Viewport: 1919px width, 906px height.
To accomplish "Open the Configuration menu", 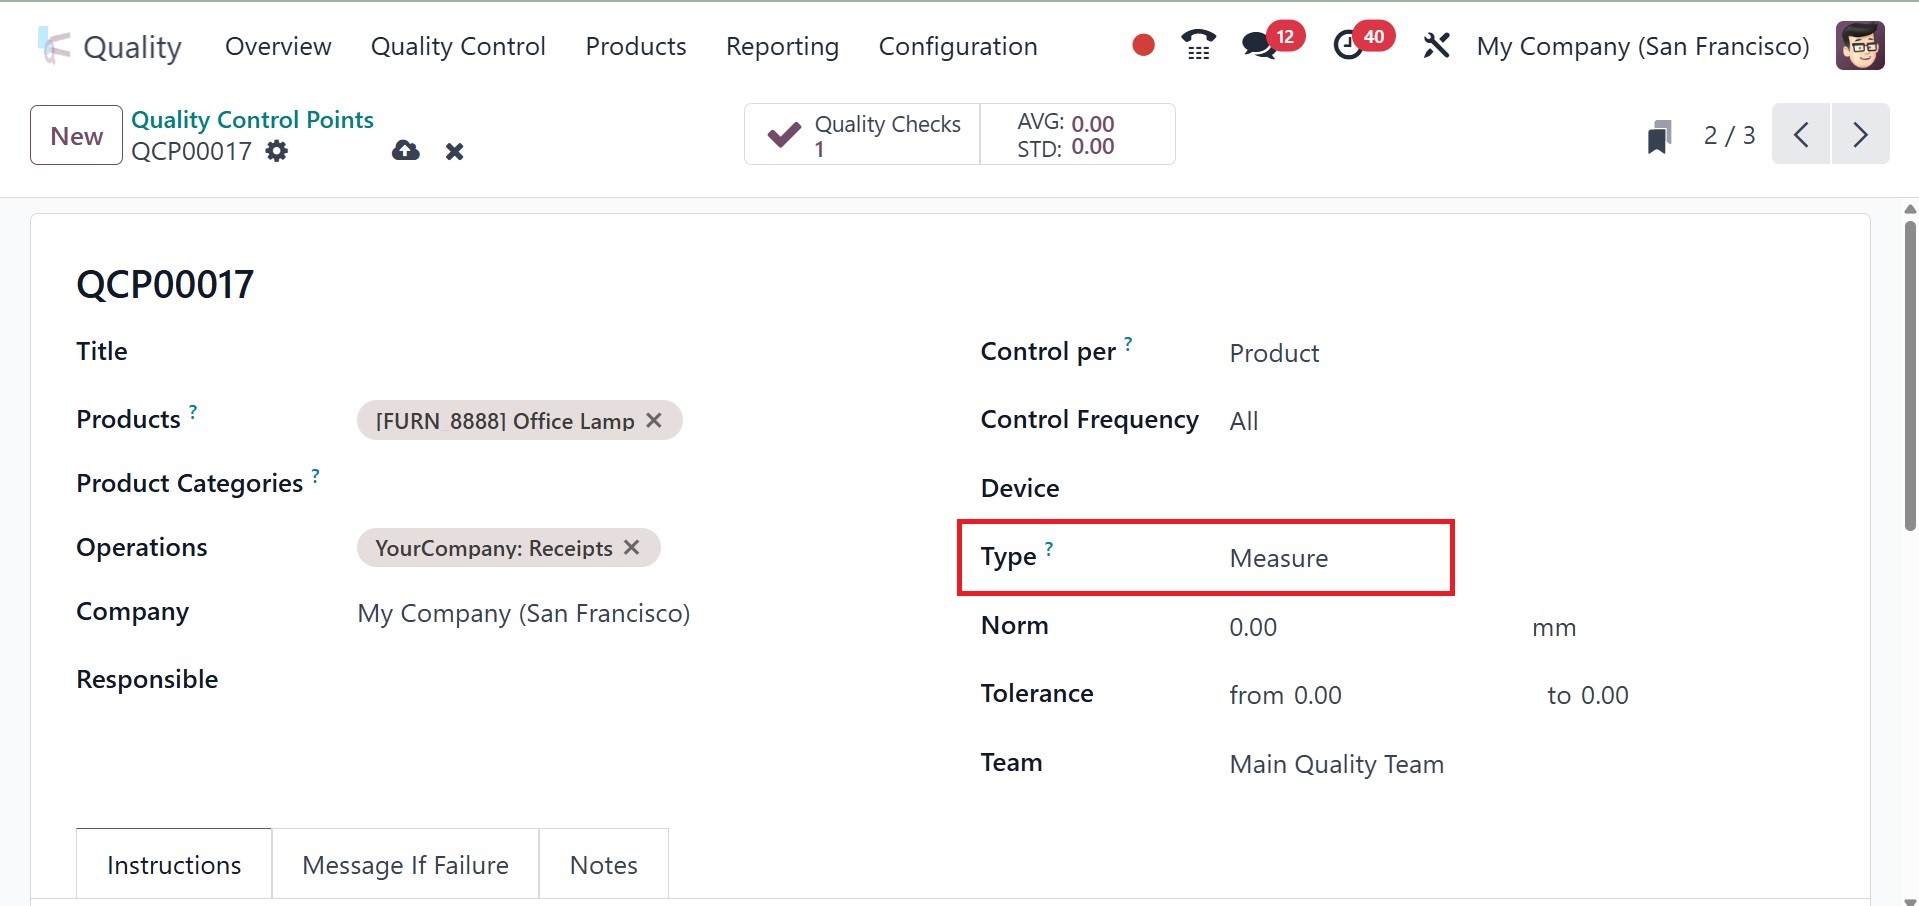I will pos(957,46).
